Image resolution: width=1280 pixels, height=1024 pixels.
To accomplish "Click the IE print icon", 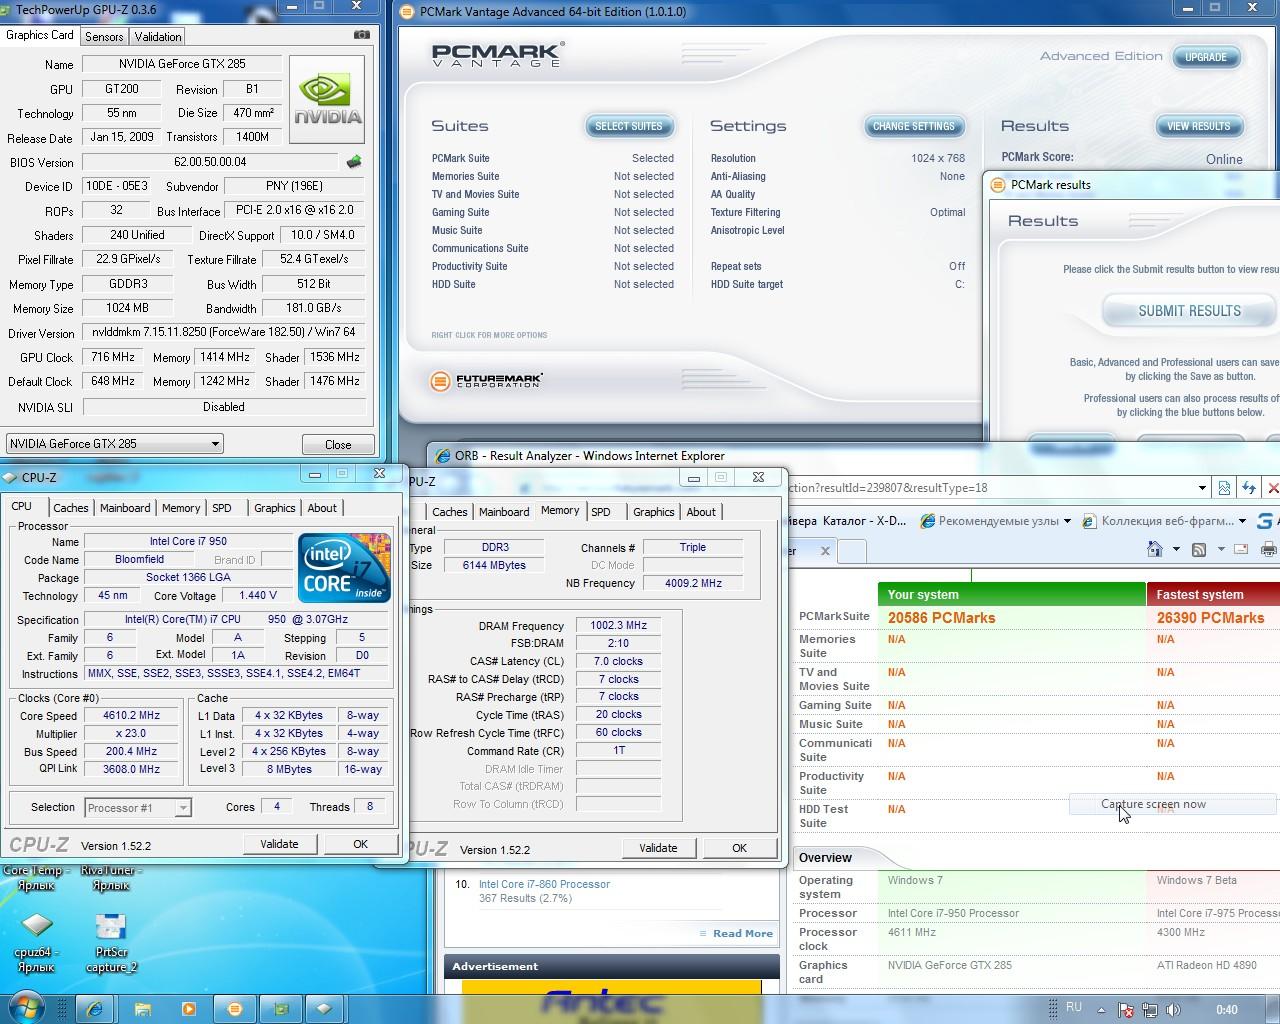I will [1268, 549].
